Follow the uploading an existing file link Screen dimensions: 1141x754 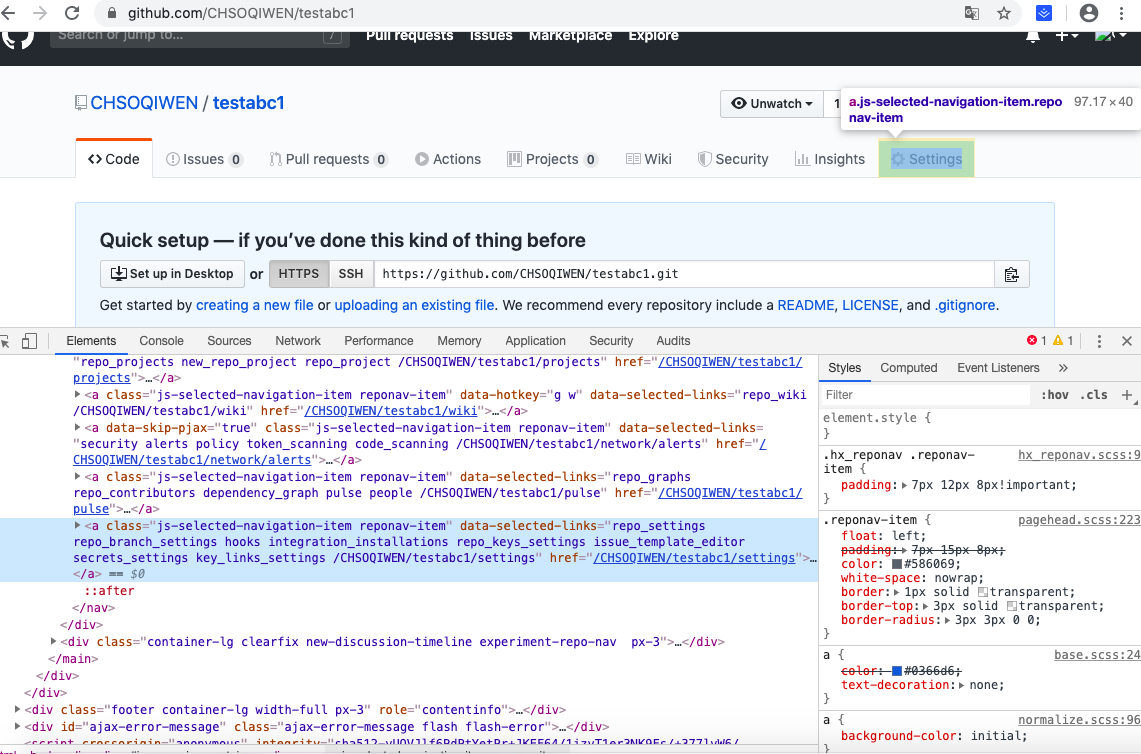click(414, 306)
